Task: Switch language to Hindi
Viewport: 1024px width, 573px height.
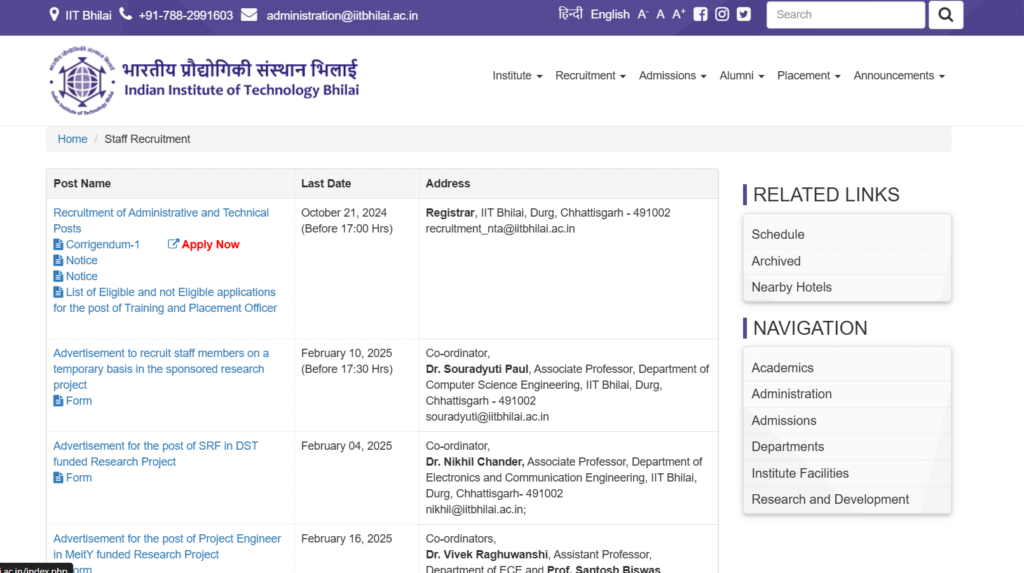Action: click(x=570, y=14)
